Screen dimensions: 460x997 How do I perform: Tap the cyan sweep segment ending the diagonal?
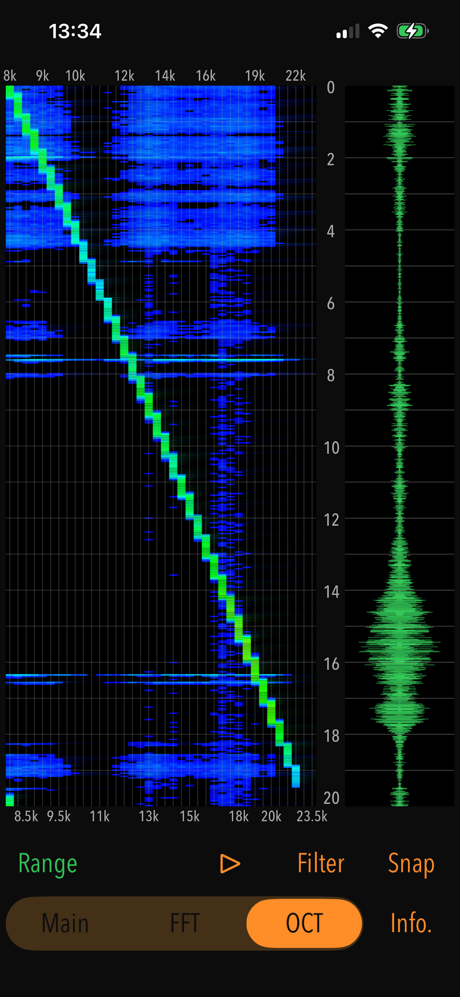point(295,776)
